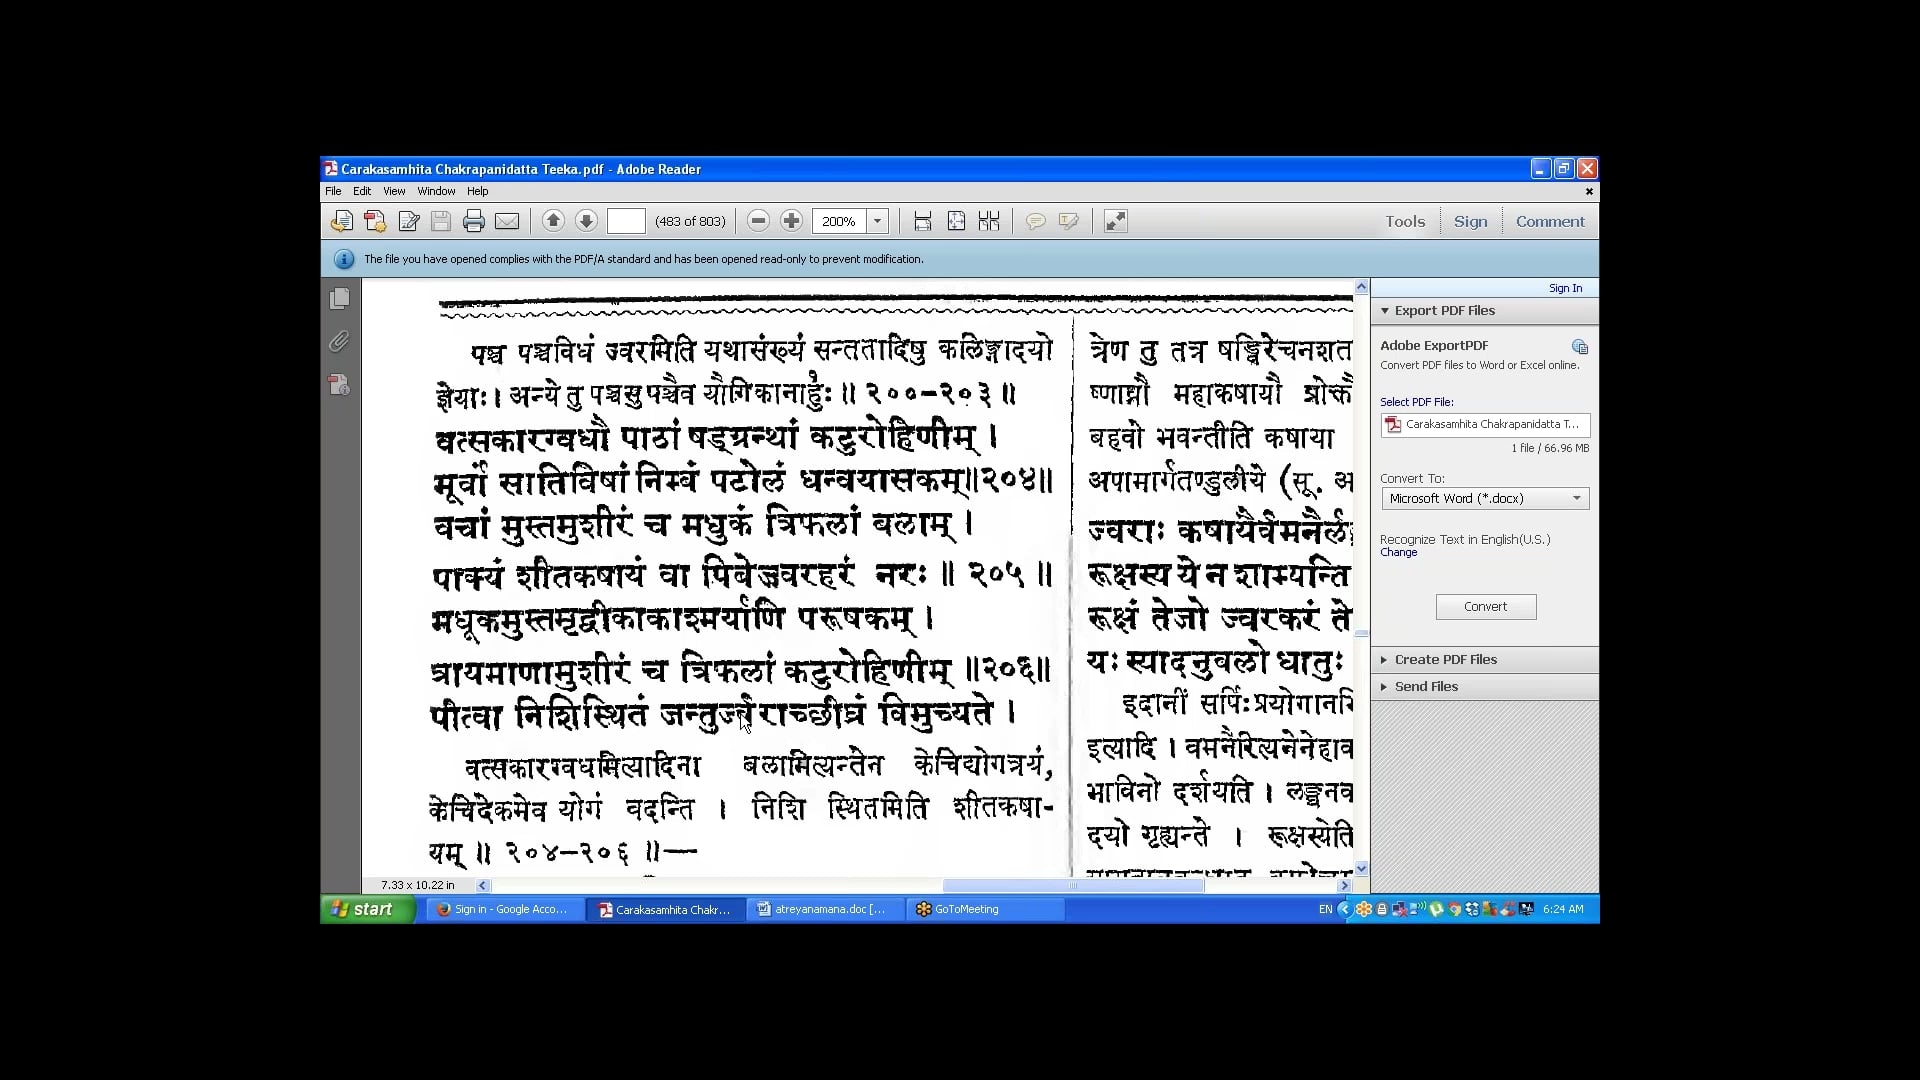Click the email envelope toolbar icon
Viewport: 1920px width, 1080px height.
pos(507,221)
